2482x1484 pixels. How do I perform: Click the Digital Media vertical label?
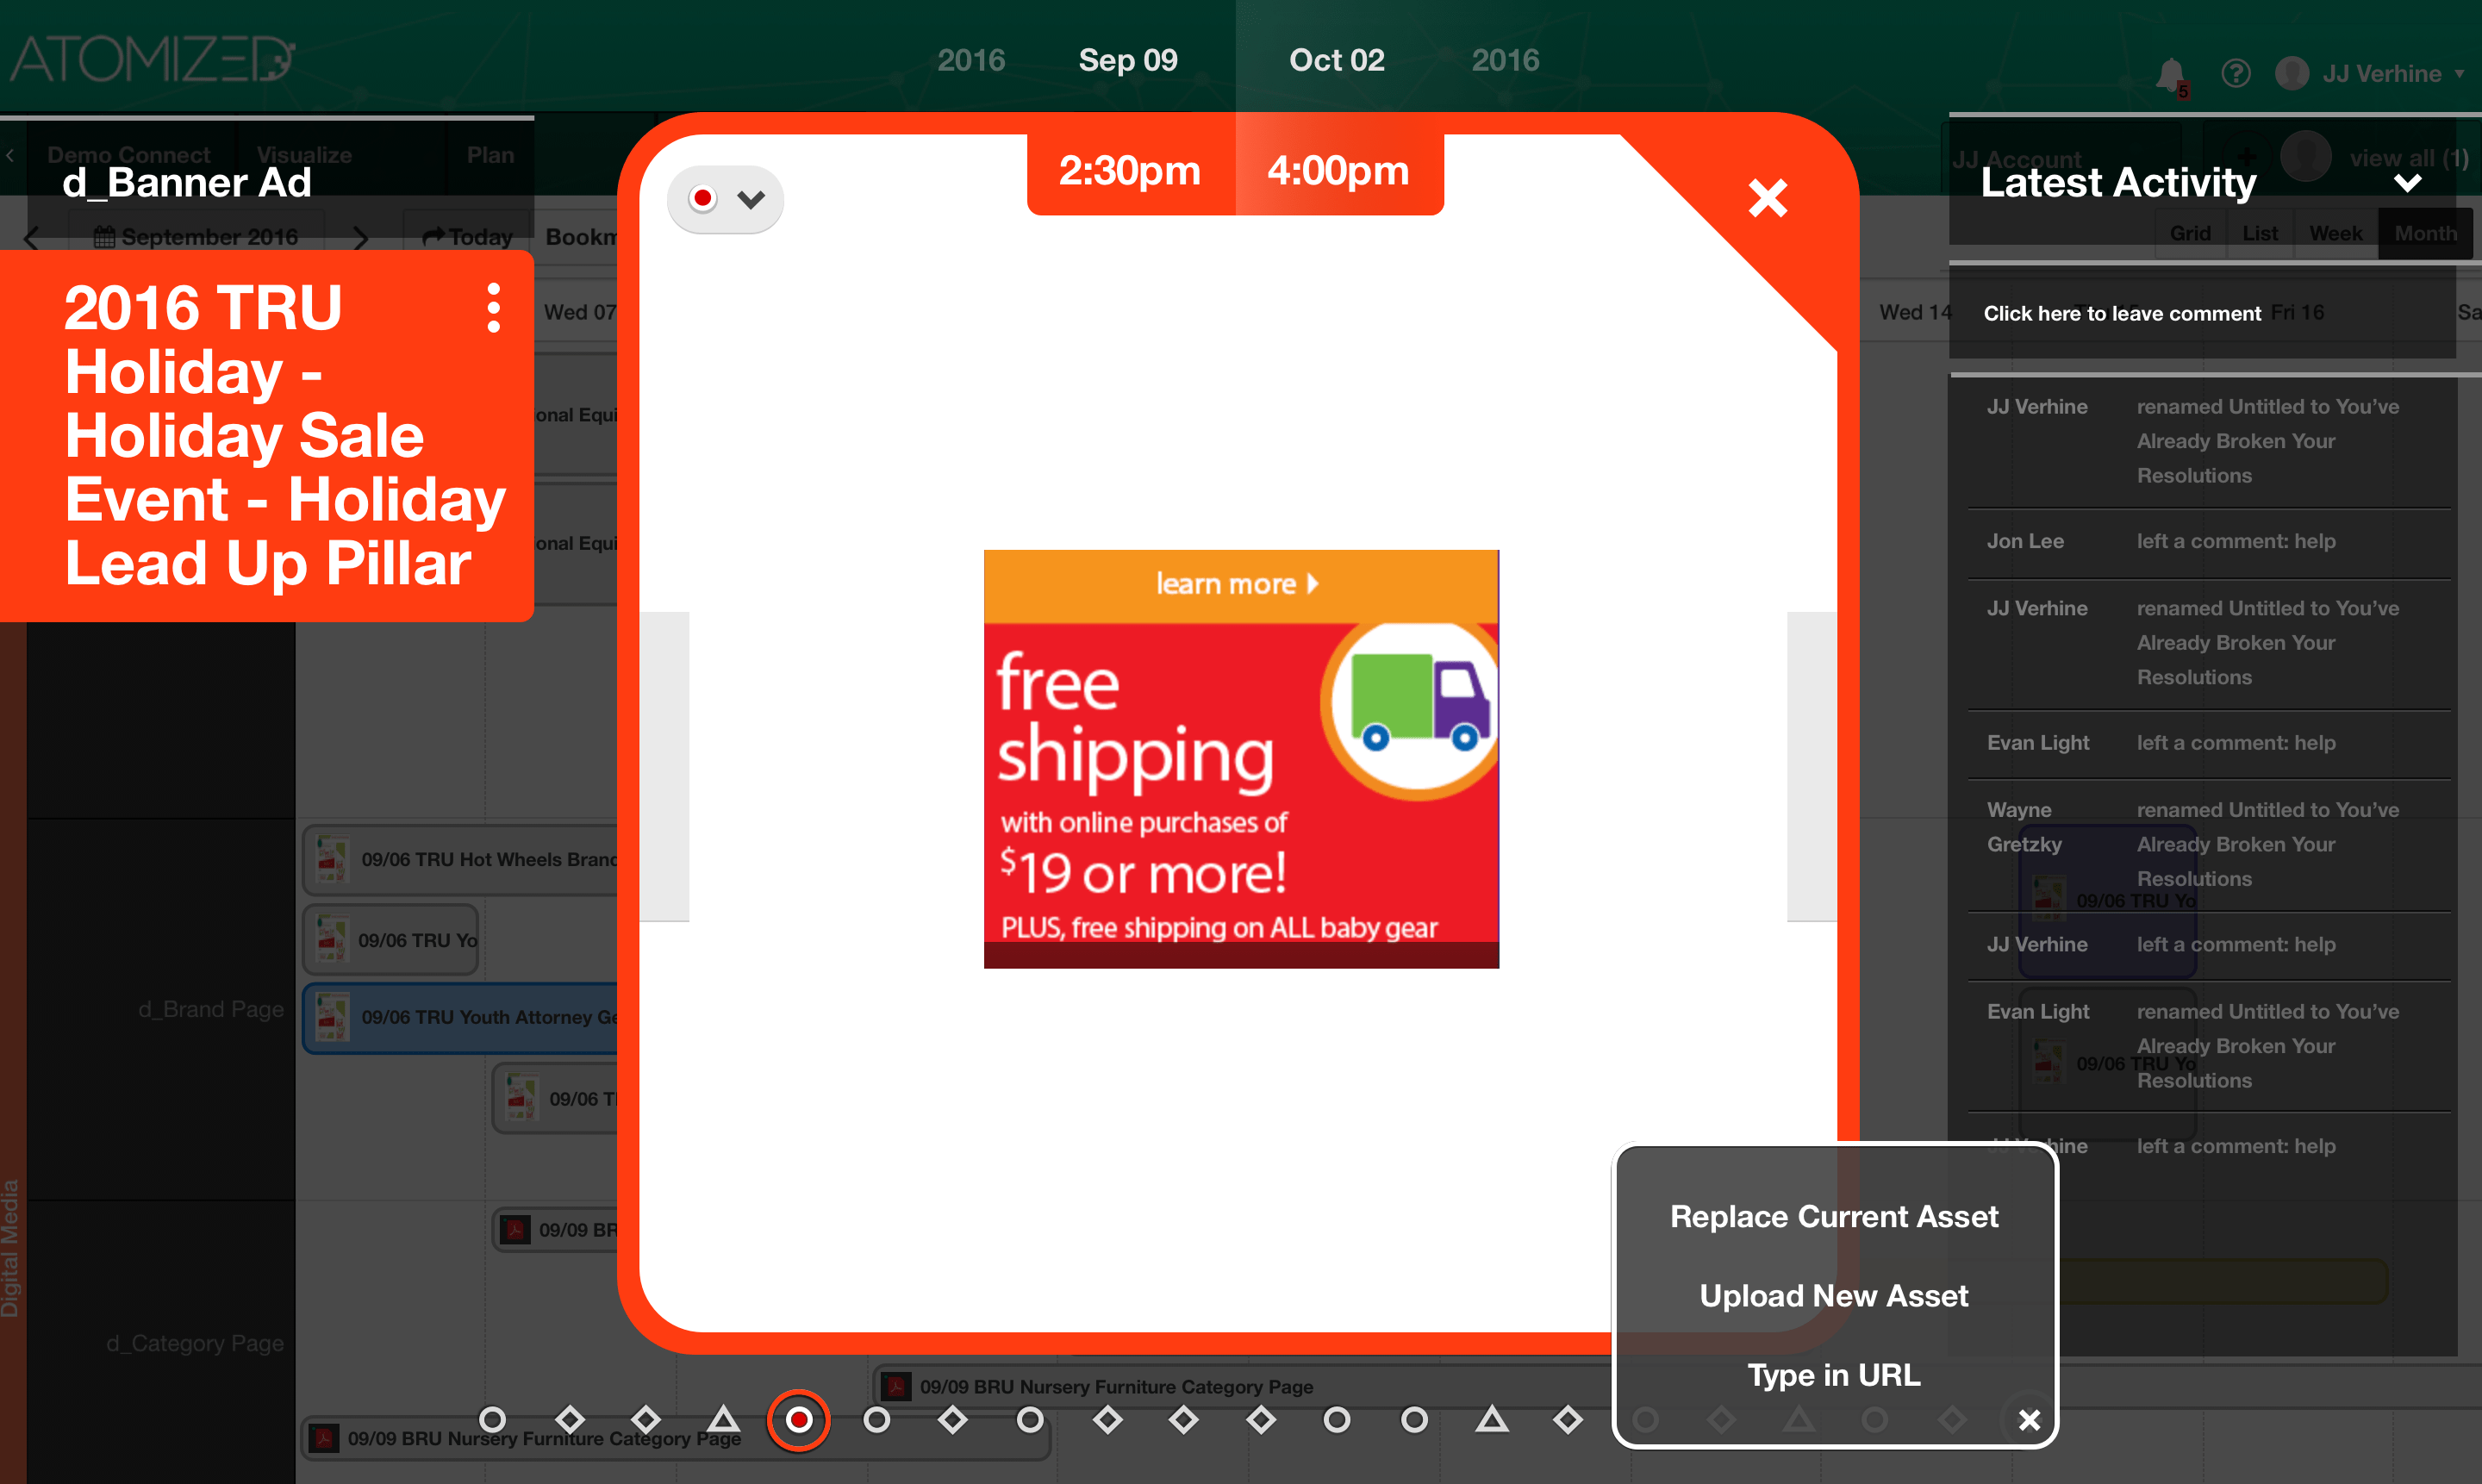11,1249
